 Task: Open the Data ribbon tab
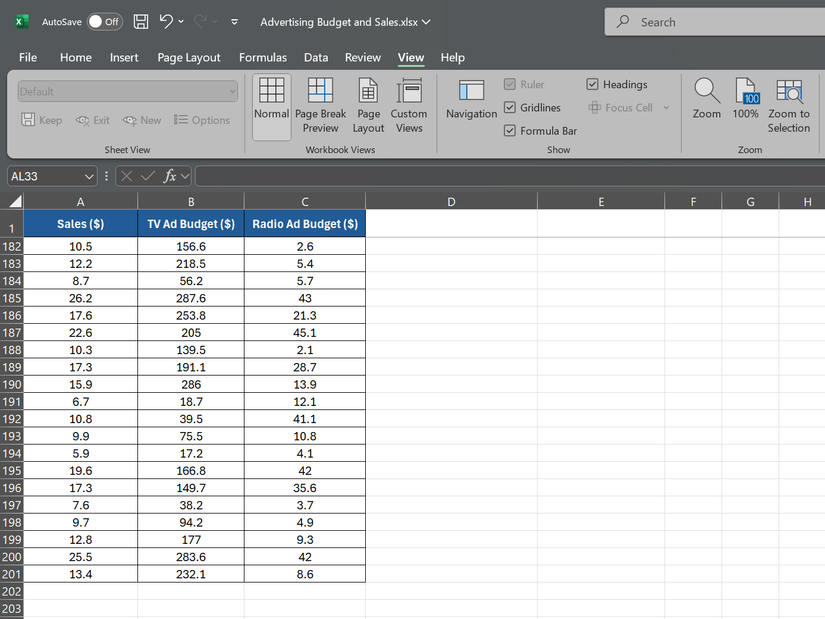pyautogui.click(x=316, y=57)
